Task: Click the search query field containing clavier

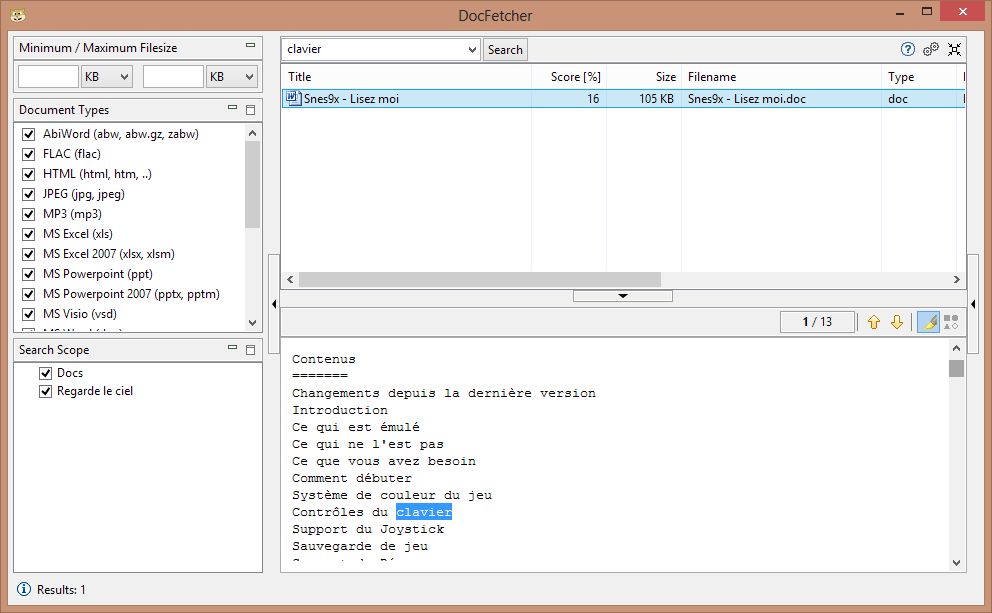Action: (x=375, y=49)
